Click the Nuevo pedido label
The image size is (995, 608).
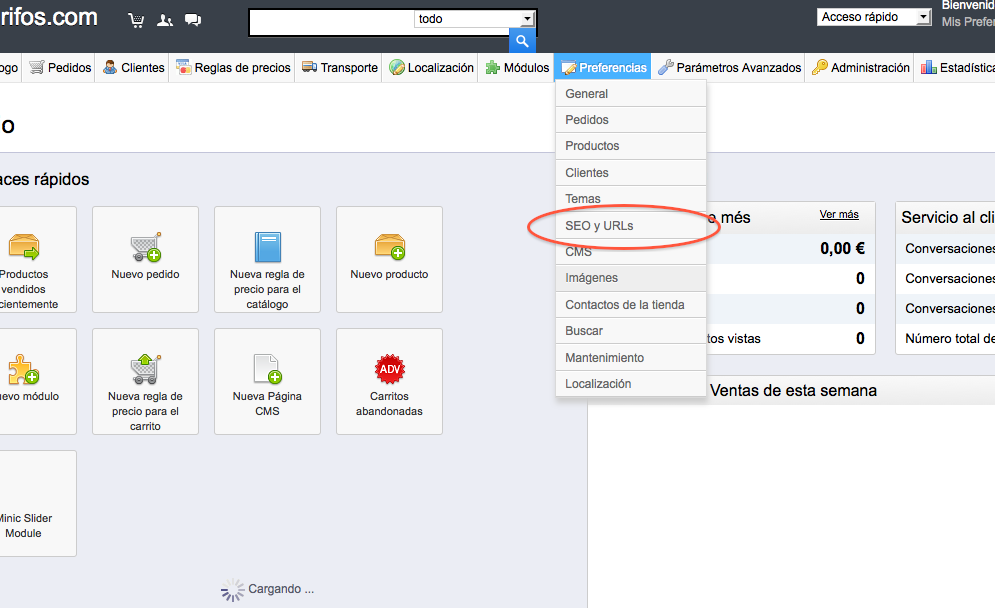pos(145,274)
